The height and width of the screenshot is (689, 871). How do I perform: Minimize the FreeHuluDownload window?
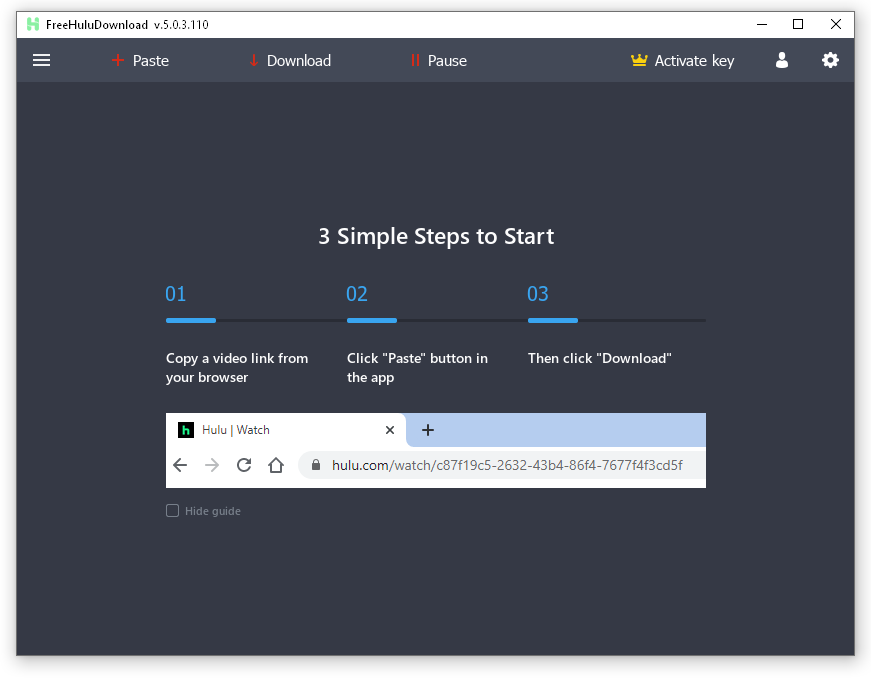762,24
